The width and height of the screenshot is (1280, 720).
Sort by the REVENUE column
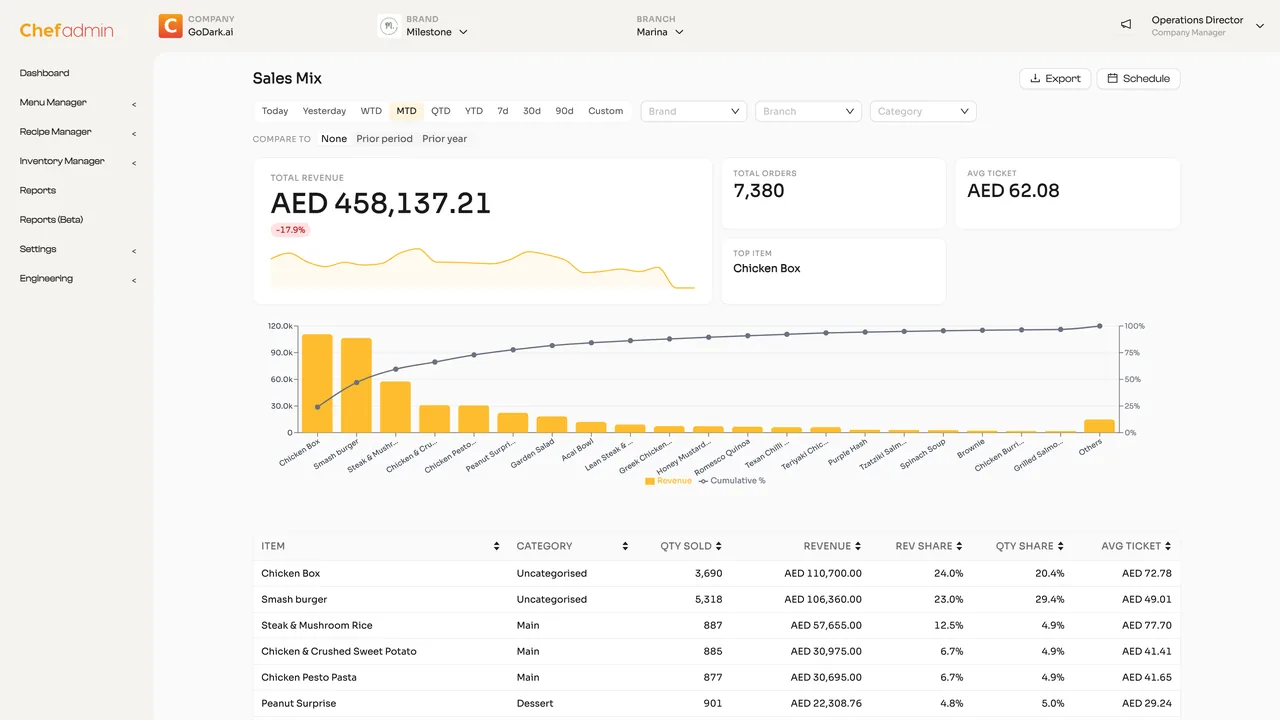tap(832, 546)
